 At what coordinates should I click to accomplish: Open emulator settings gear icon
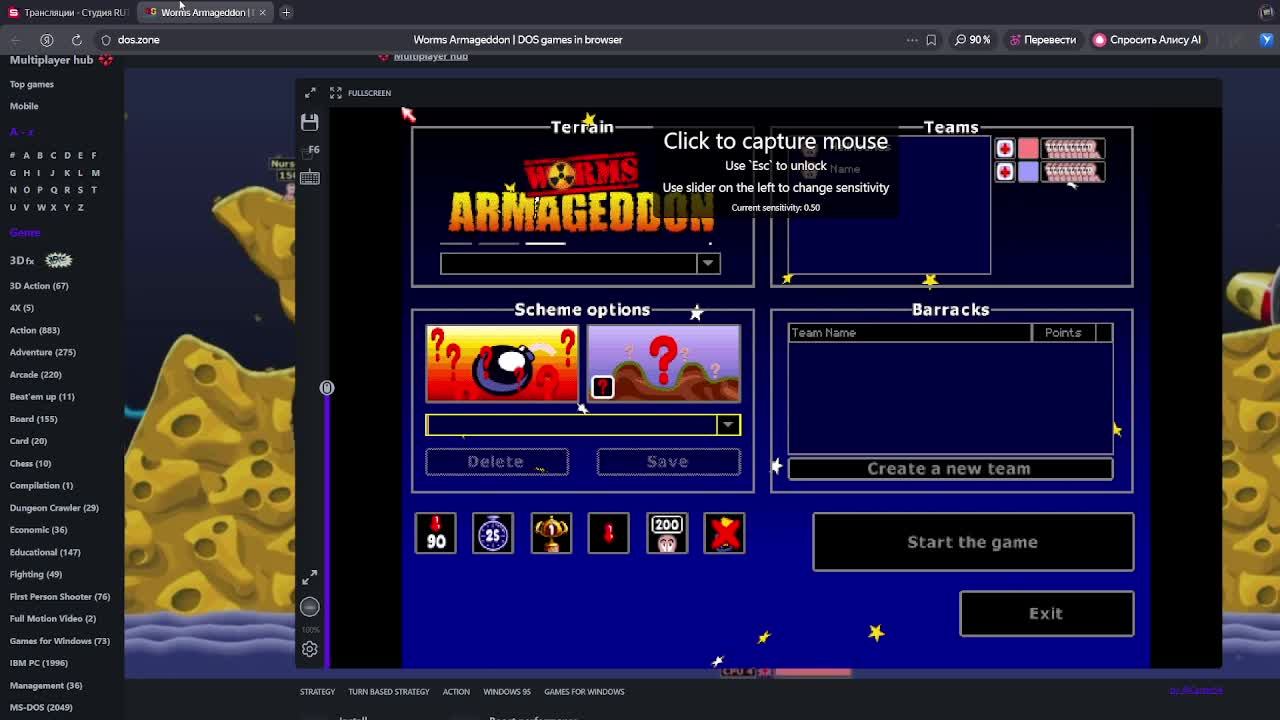pyautogui.click(x=310, y=649)
